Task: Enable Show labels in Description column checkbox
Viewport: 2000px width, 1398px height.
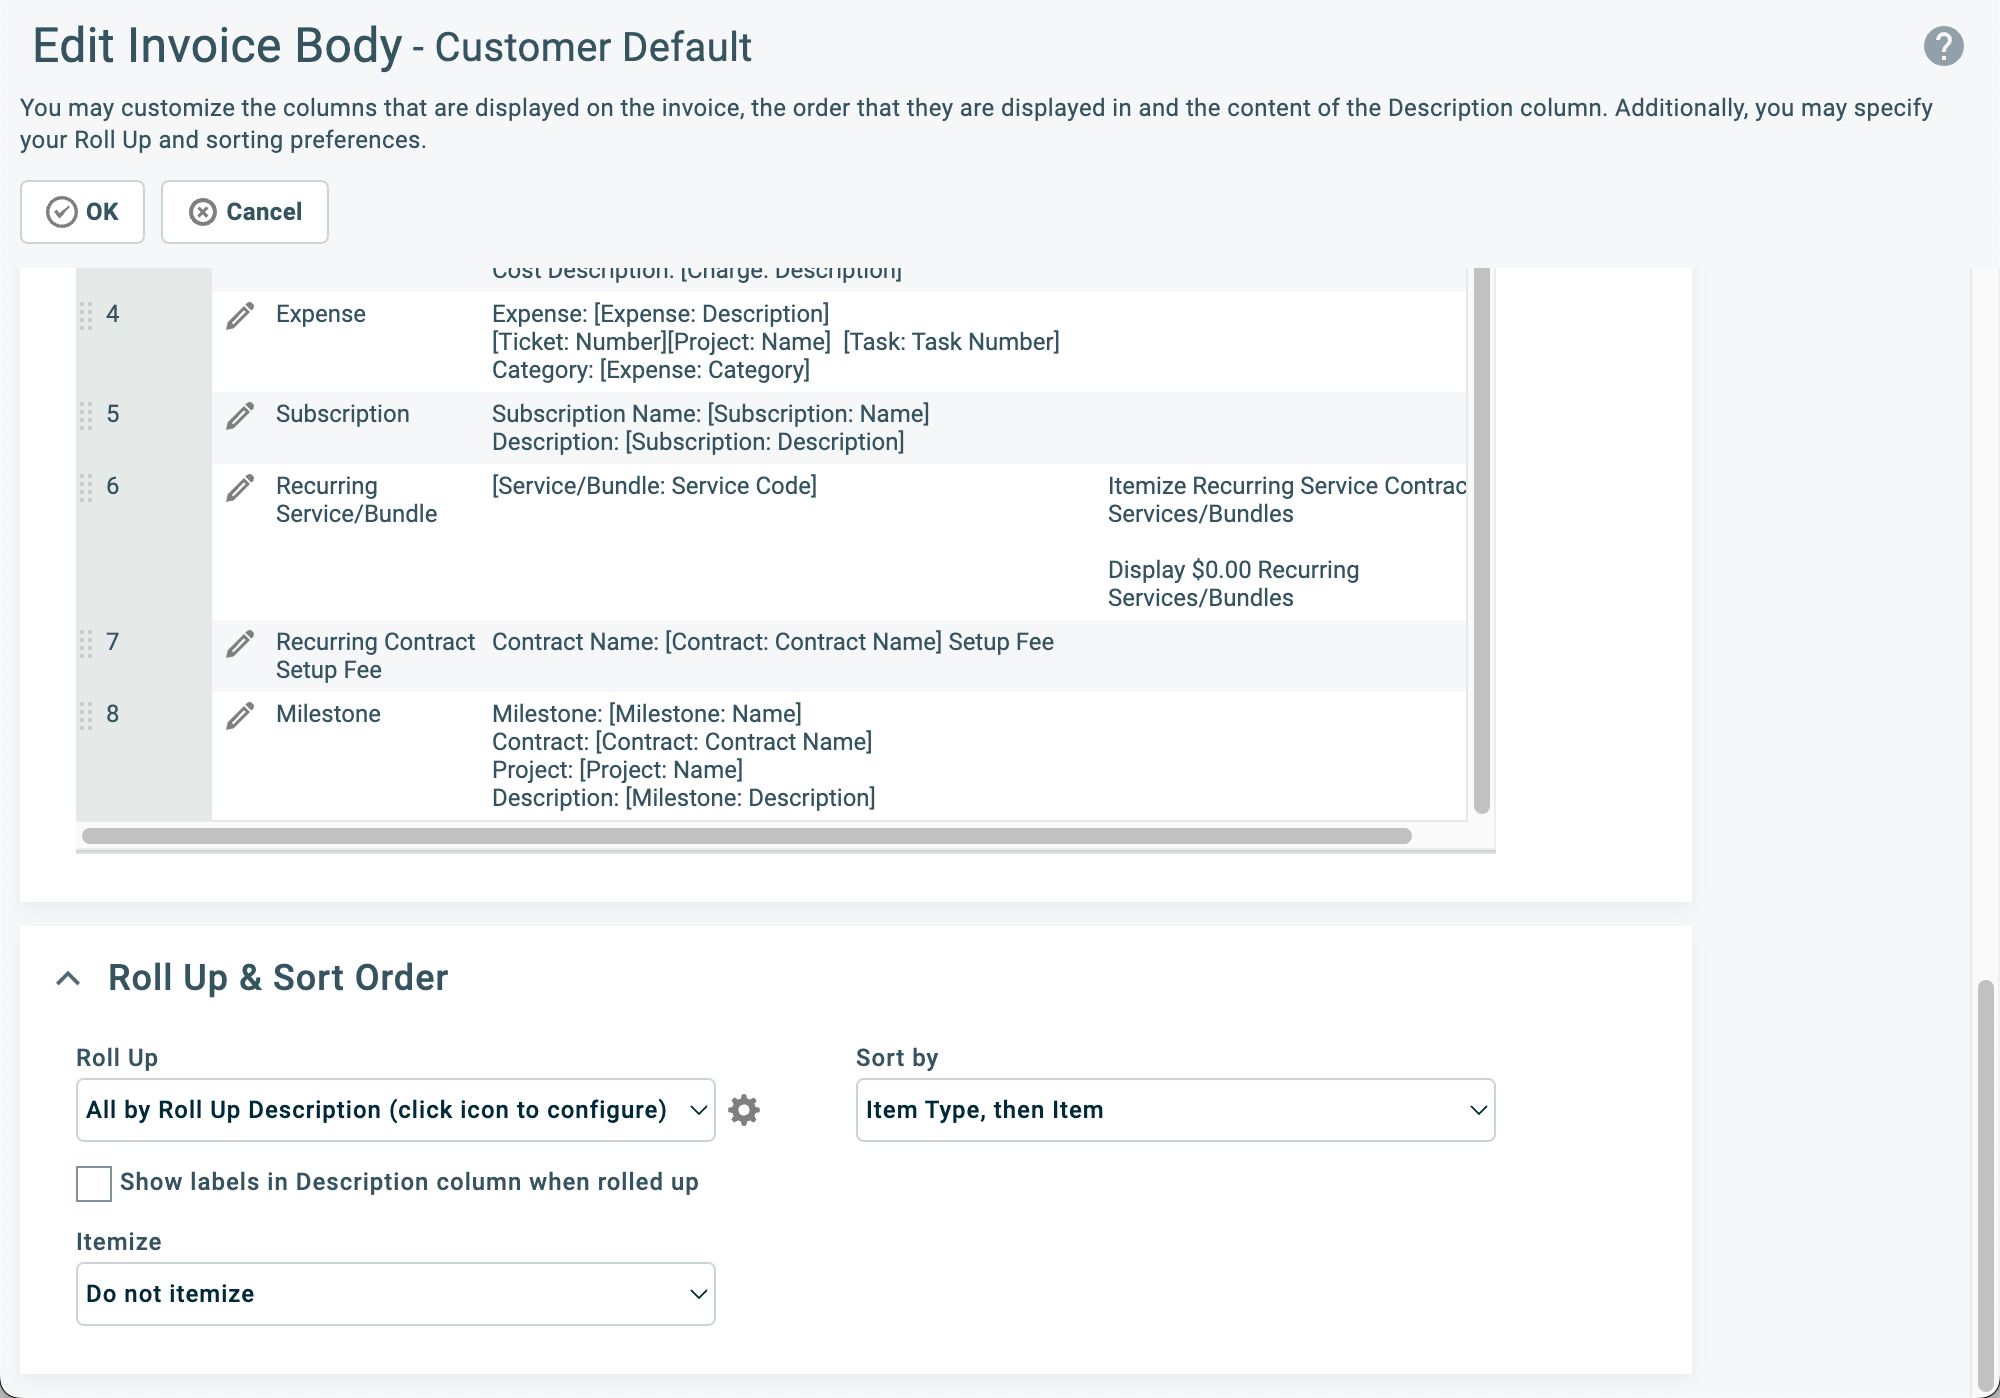Action: (94, 1184)
